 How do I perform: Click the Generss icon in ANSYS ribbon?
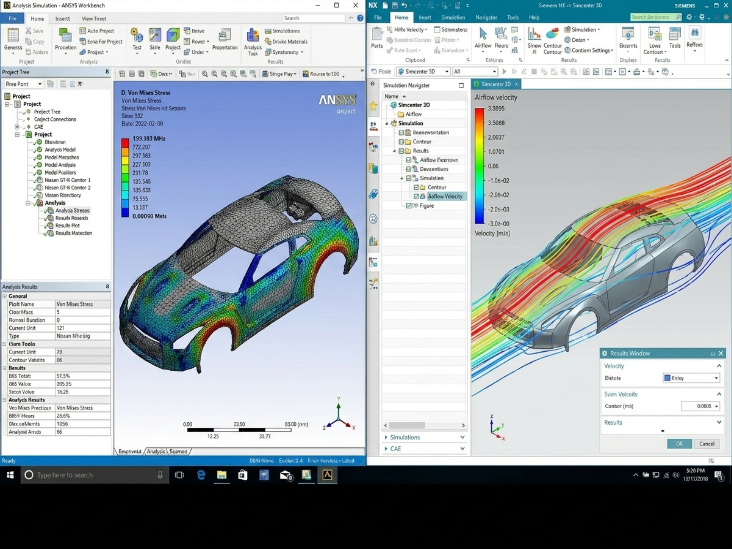tap(13, 39)
